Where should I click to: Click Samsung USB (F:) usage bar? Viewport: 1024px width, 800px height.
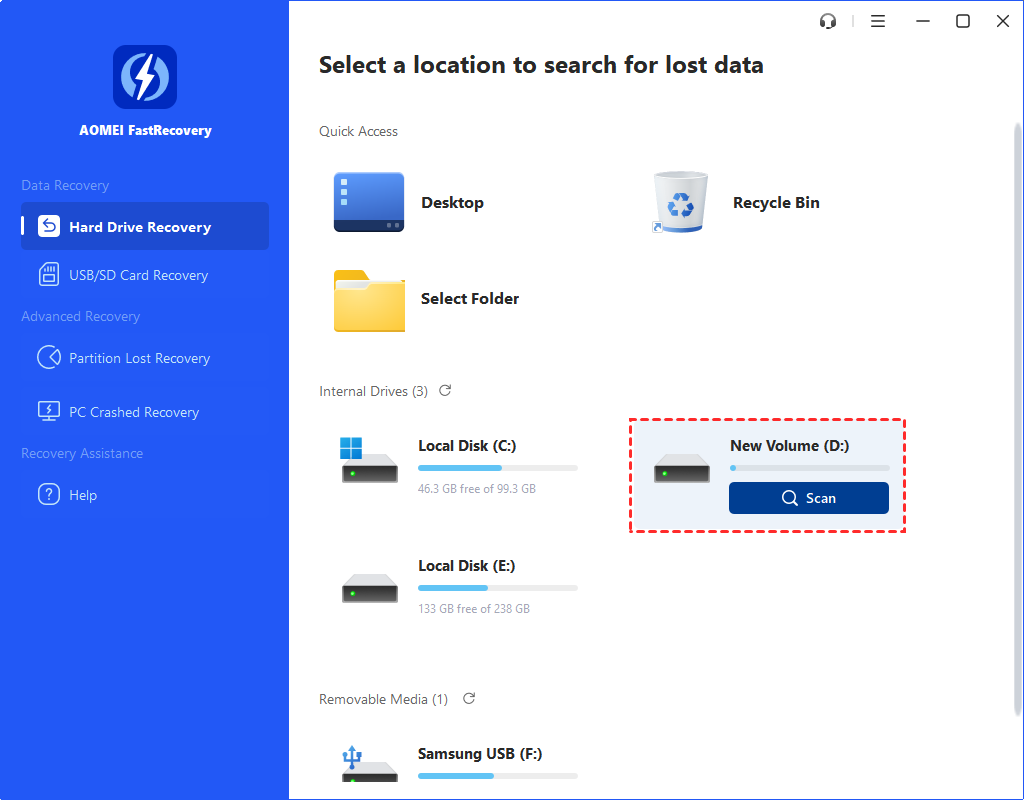[498, 776]
